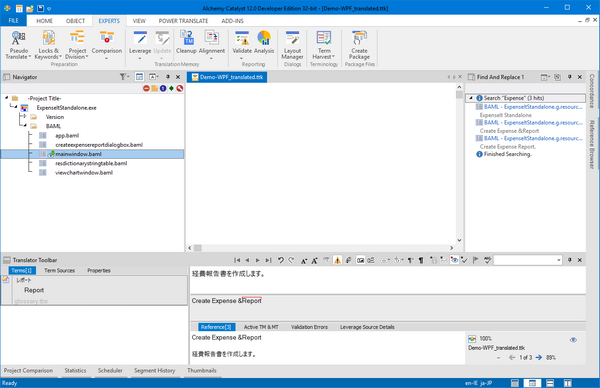Screen dimensions: 600x388
Task: Open the Analysis report tool
Action: click(264, 42)
